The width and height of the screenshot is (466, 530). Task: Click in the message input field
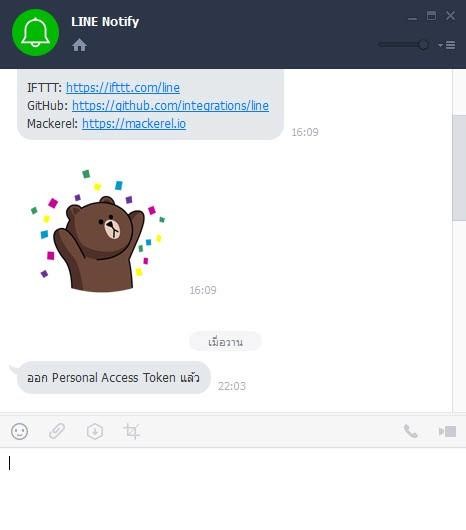(x=233, y=489)
